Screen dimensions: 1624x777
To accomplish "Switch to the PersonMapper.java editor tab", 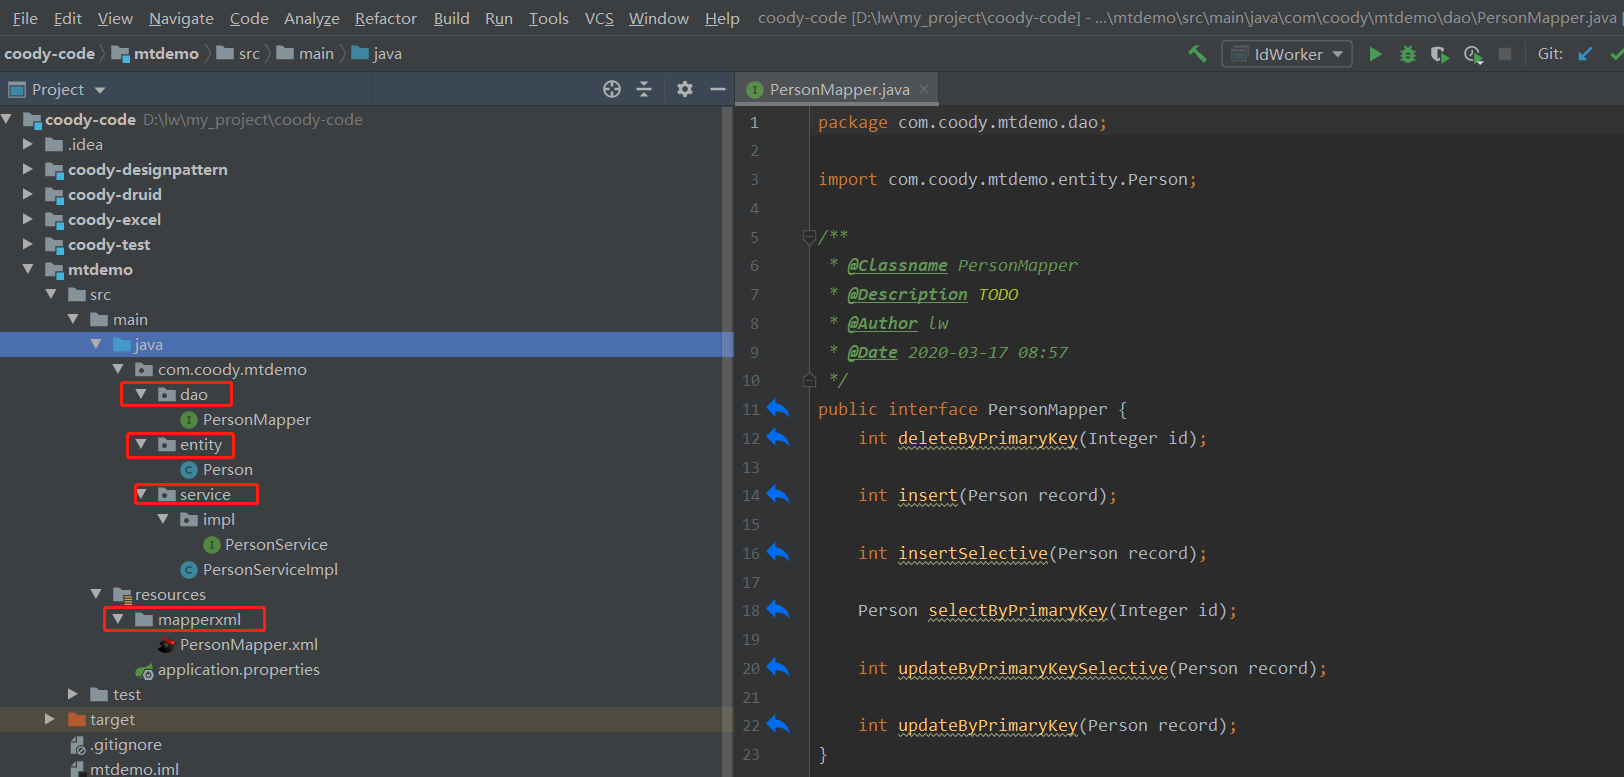I will pyautogui.click(x=838, y=90).
